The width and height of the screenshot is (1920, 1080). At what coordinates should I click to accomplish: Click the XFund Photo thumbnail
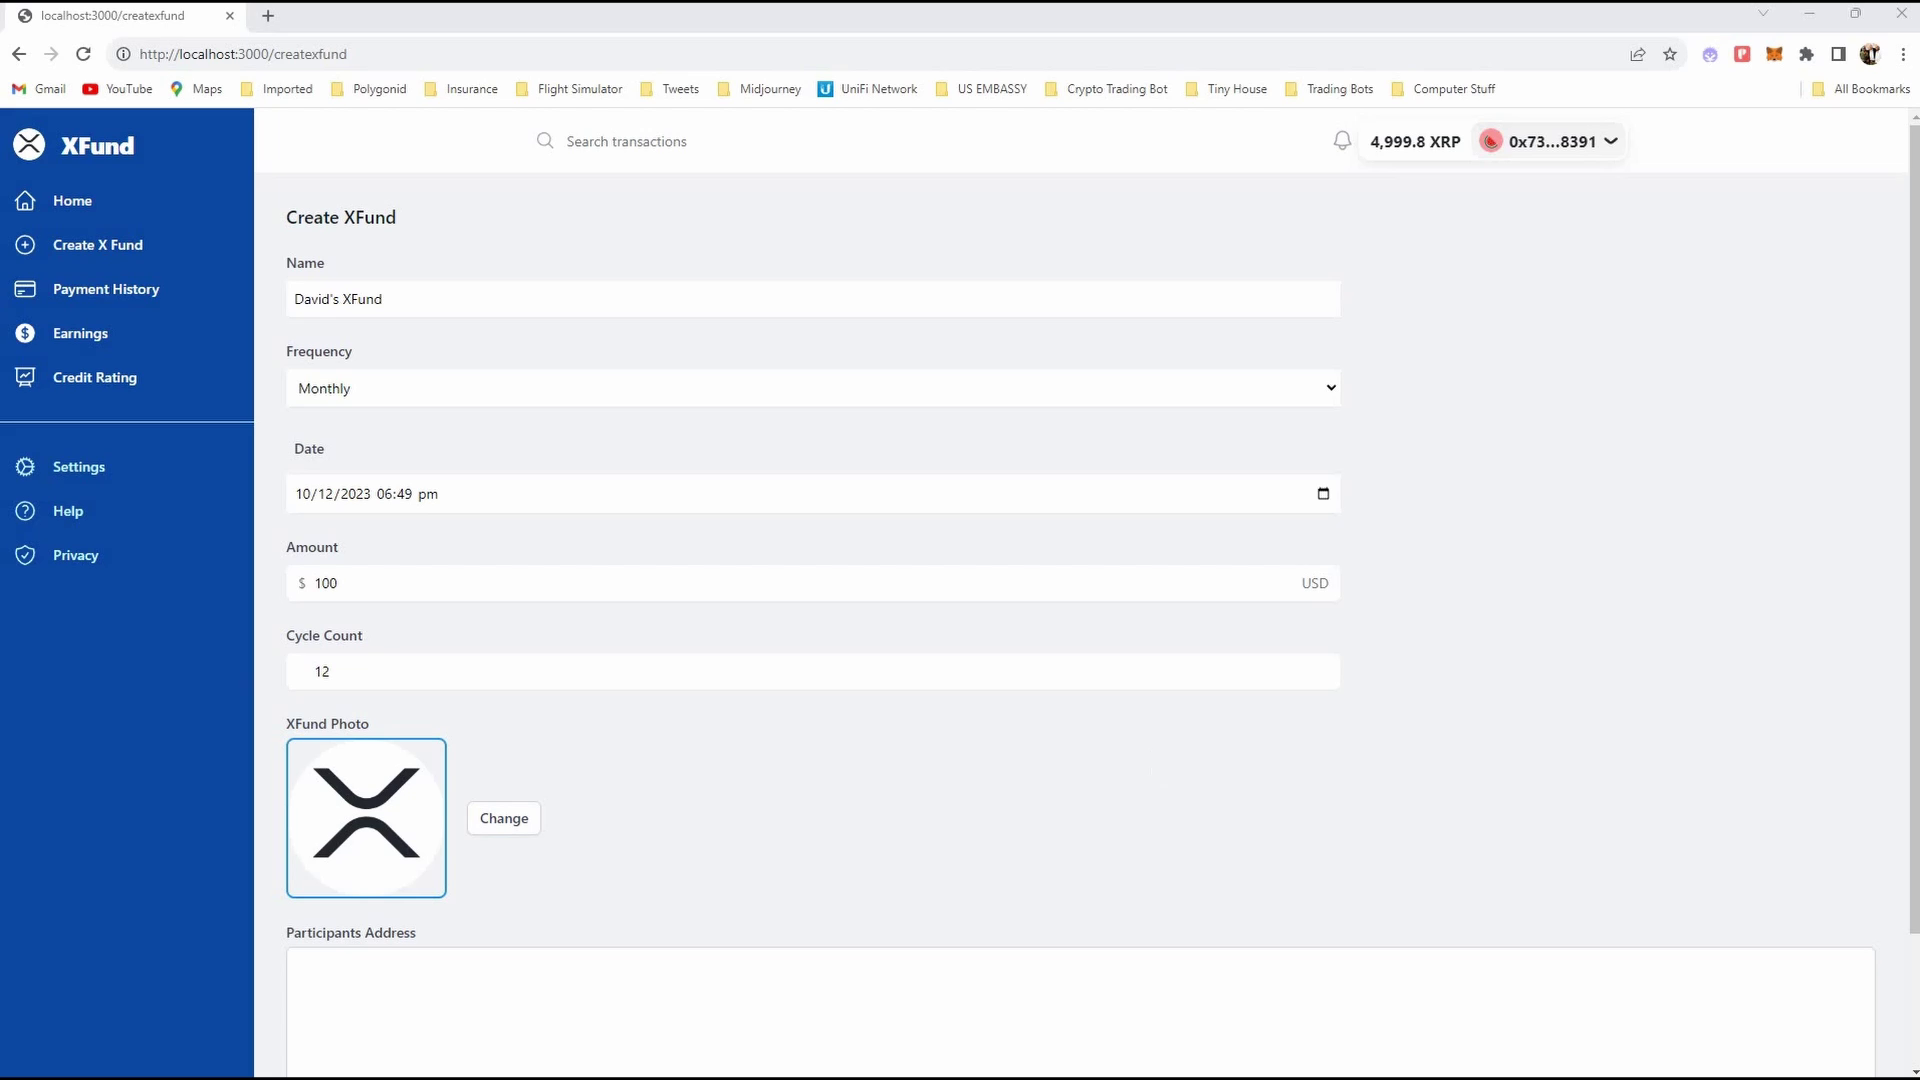[x=366, y=818]
